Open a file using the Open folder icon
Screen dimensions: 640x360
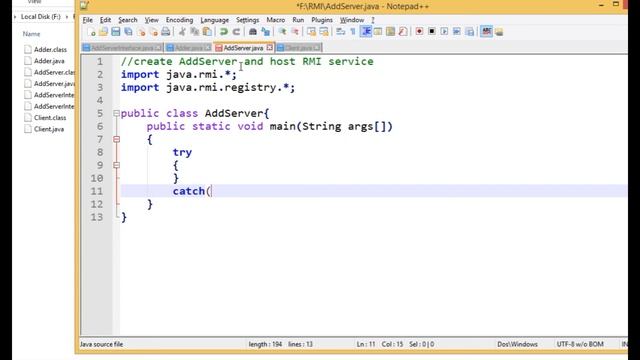click(x=103, y=32)
